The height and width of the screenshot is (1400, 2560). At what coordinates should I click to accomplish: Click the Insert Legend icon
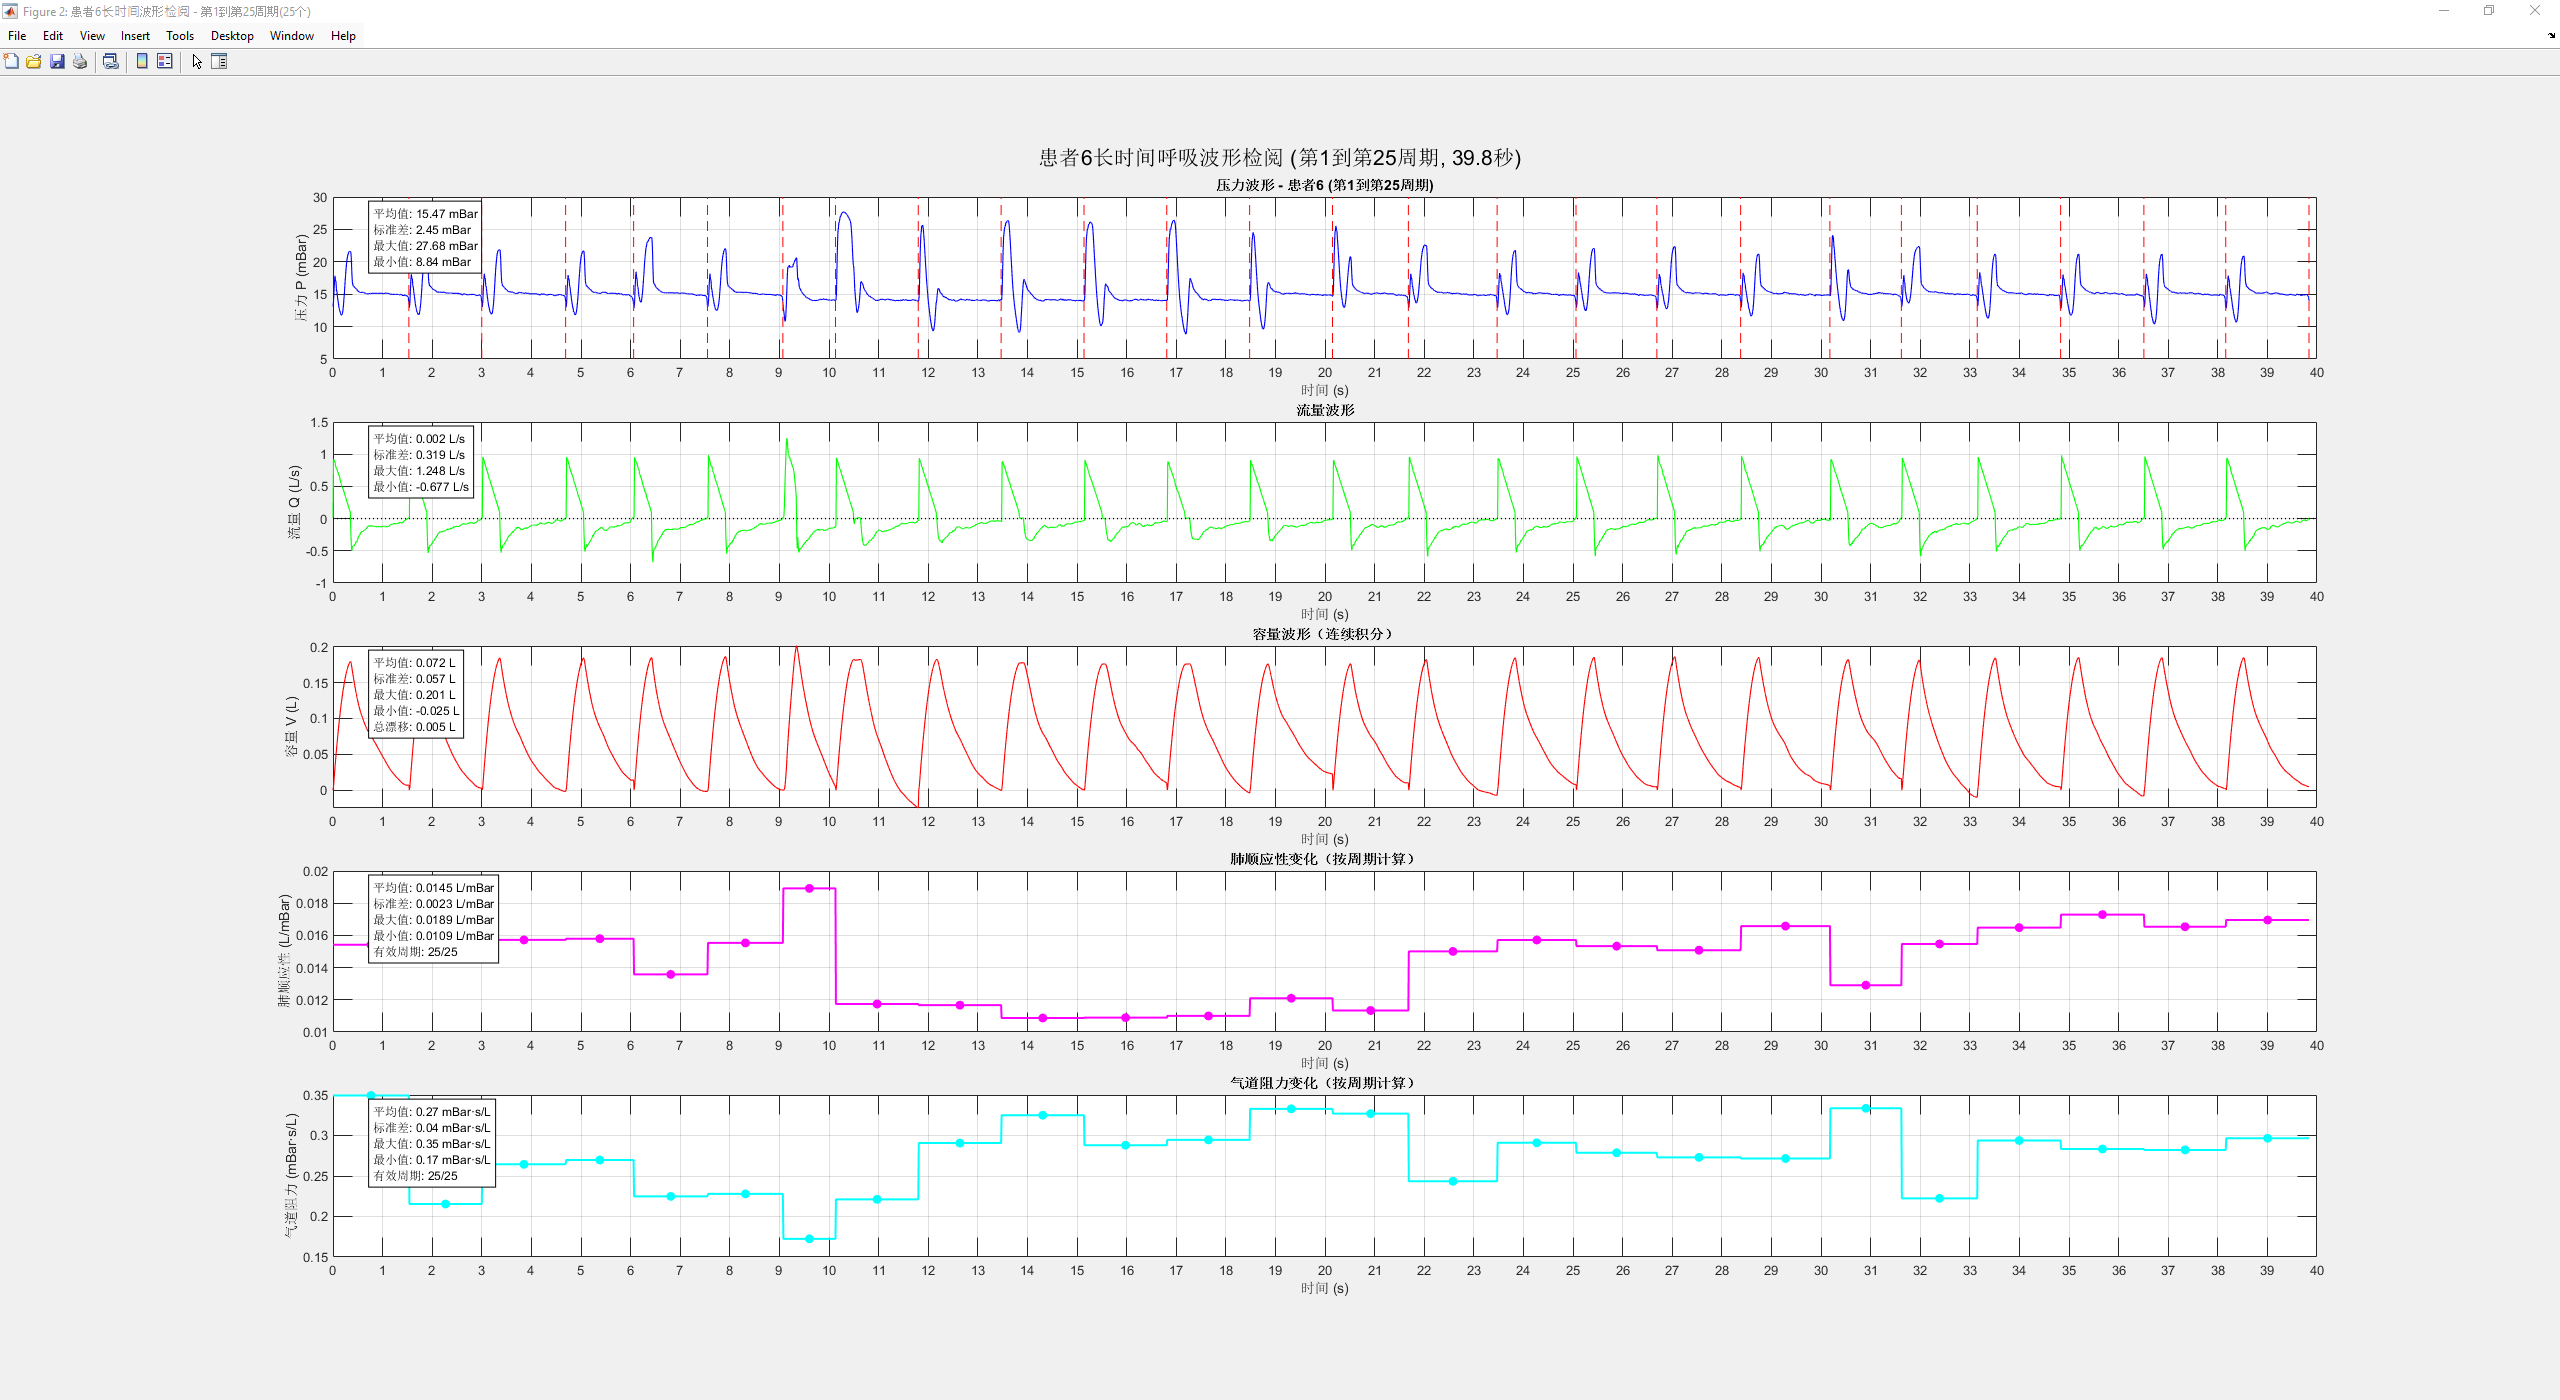[165, 62]
